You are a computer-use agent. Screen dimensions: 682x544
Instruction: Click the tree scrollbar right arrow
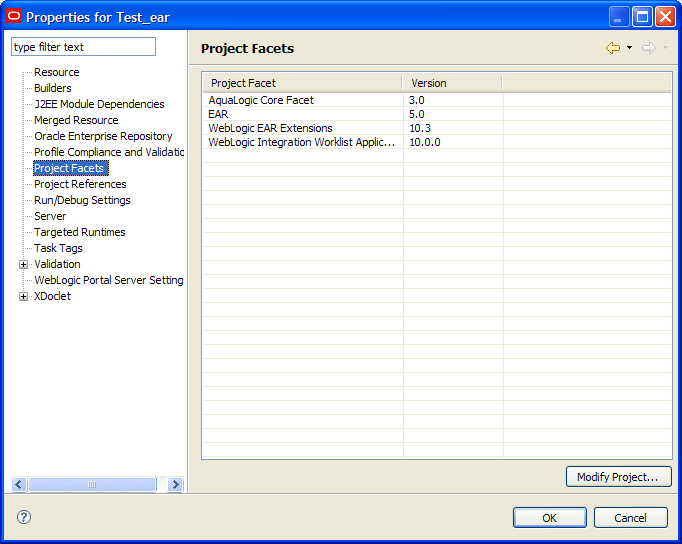(175, 484)
